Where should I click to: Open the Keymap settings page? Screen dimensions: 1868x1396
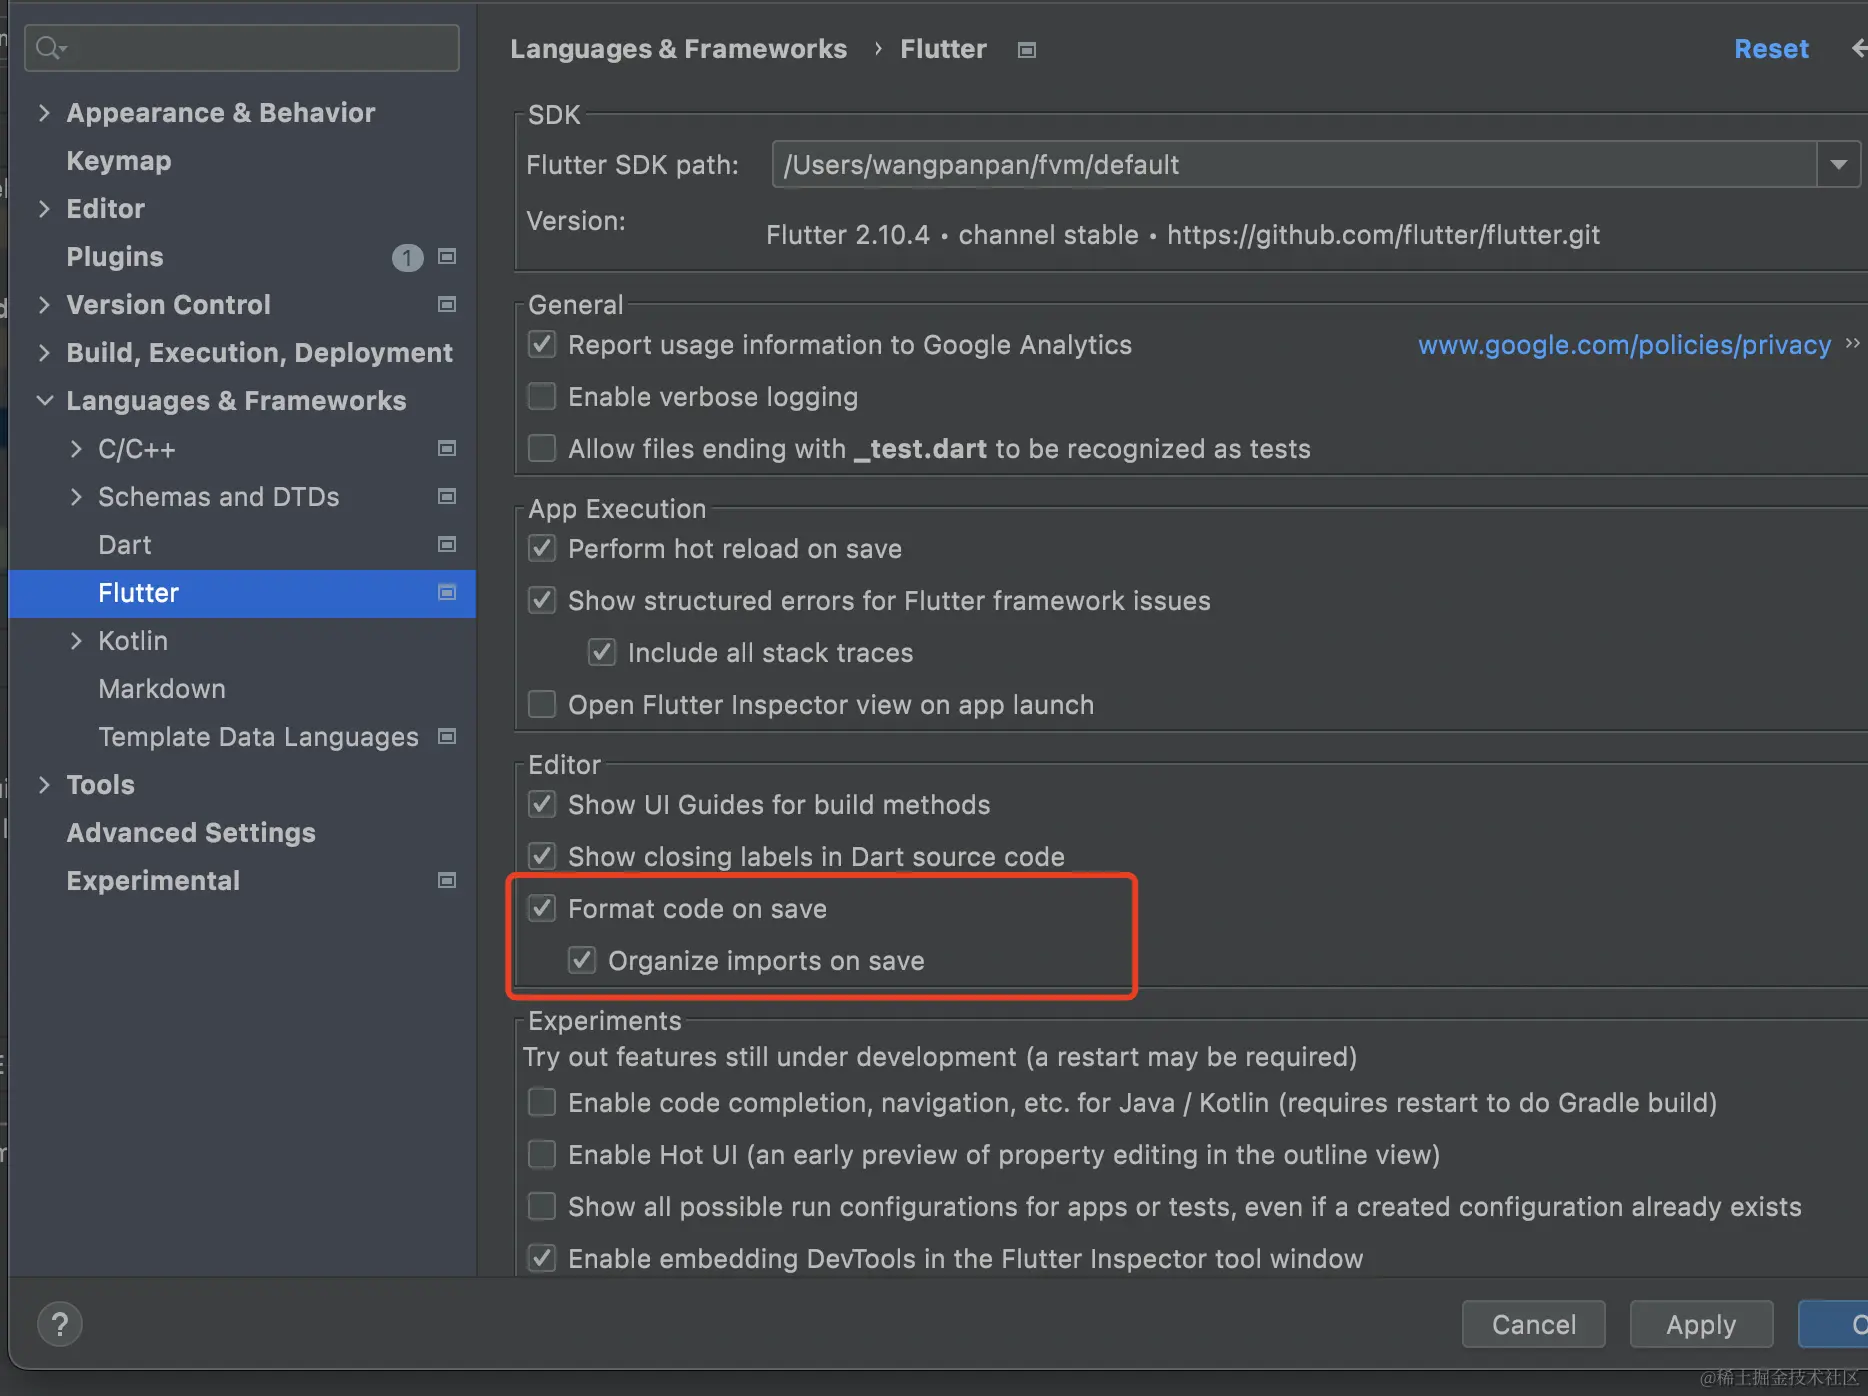click(x=119, y=161)
